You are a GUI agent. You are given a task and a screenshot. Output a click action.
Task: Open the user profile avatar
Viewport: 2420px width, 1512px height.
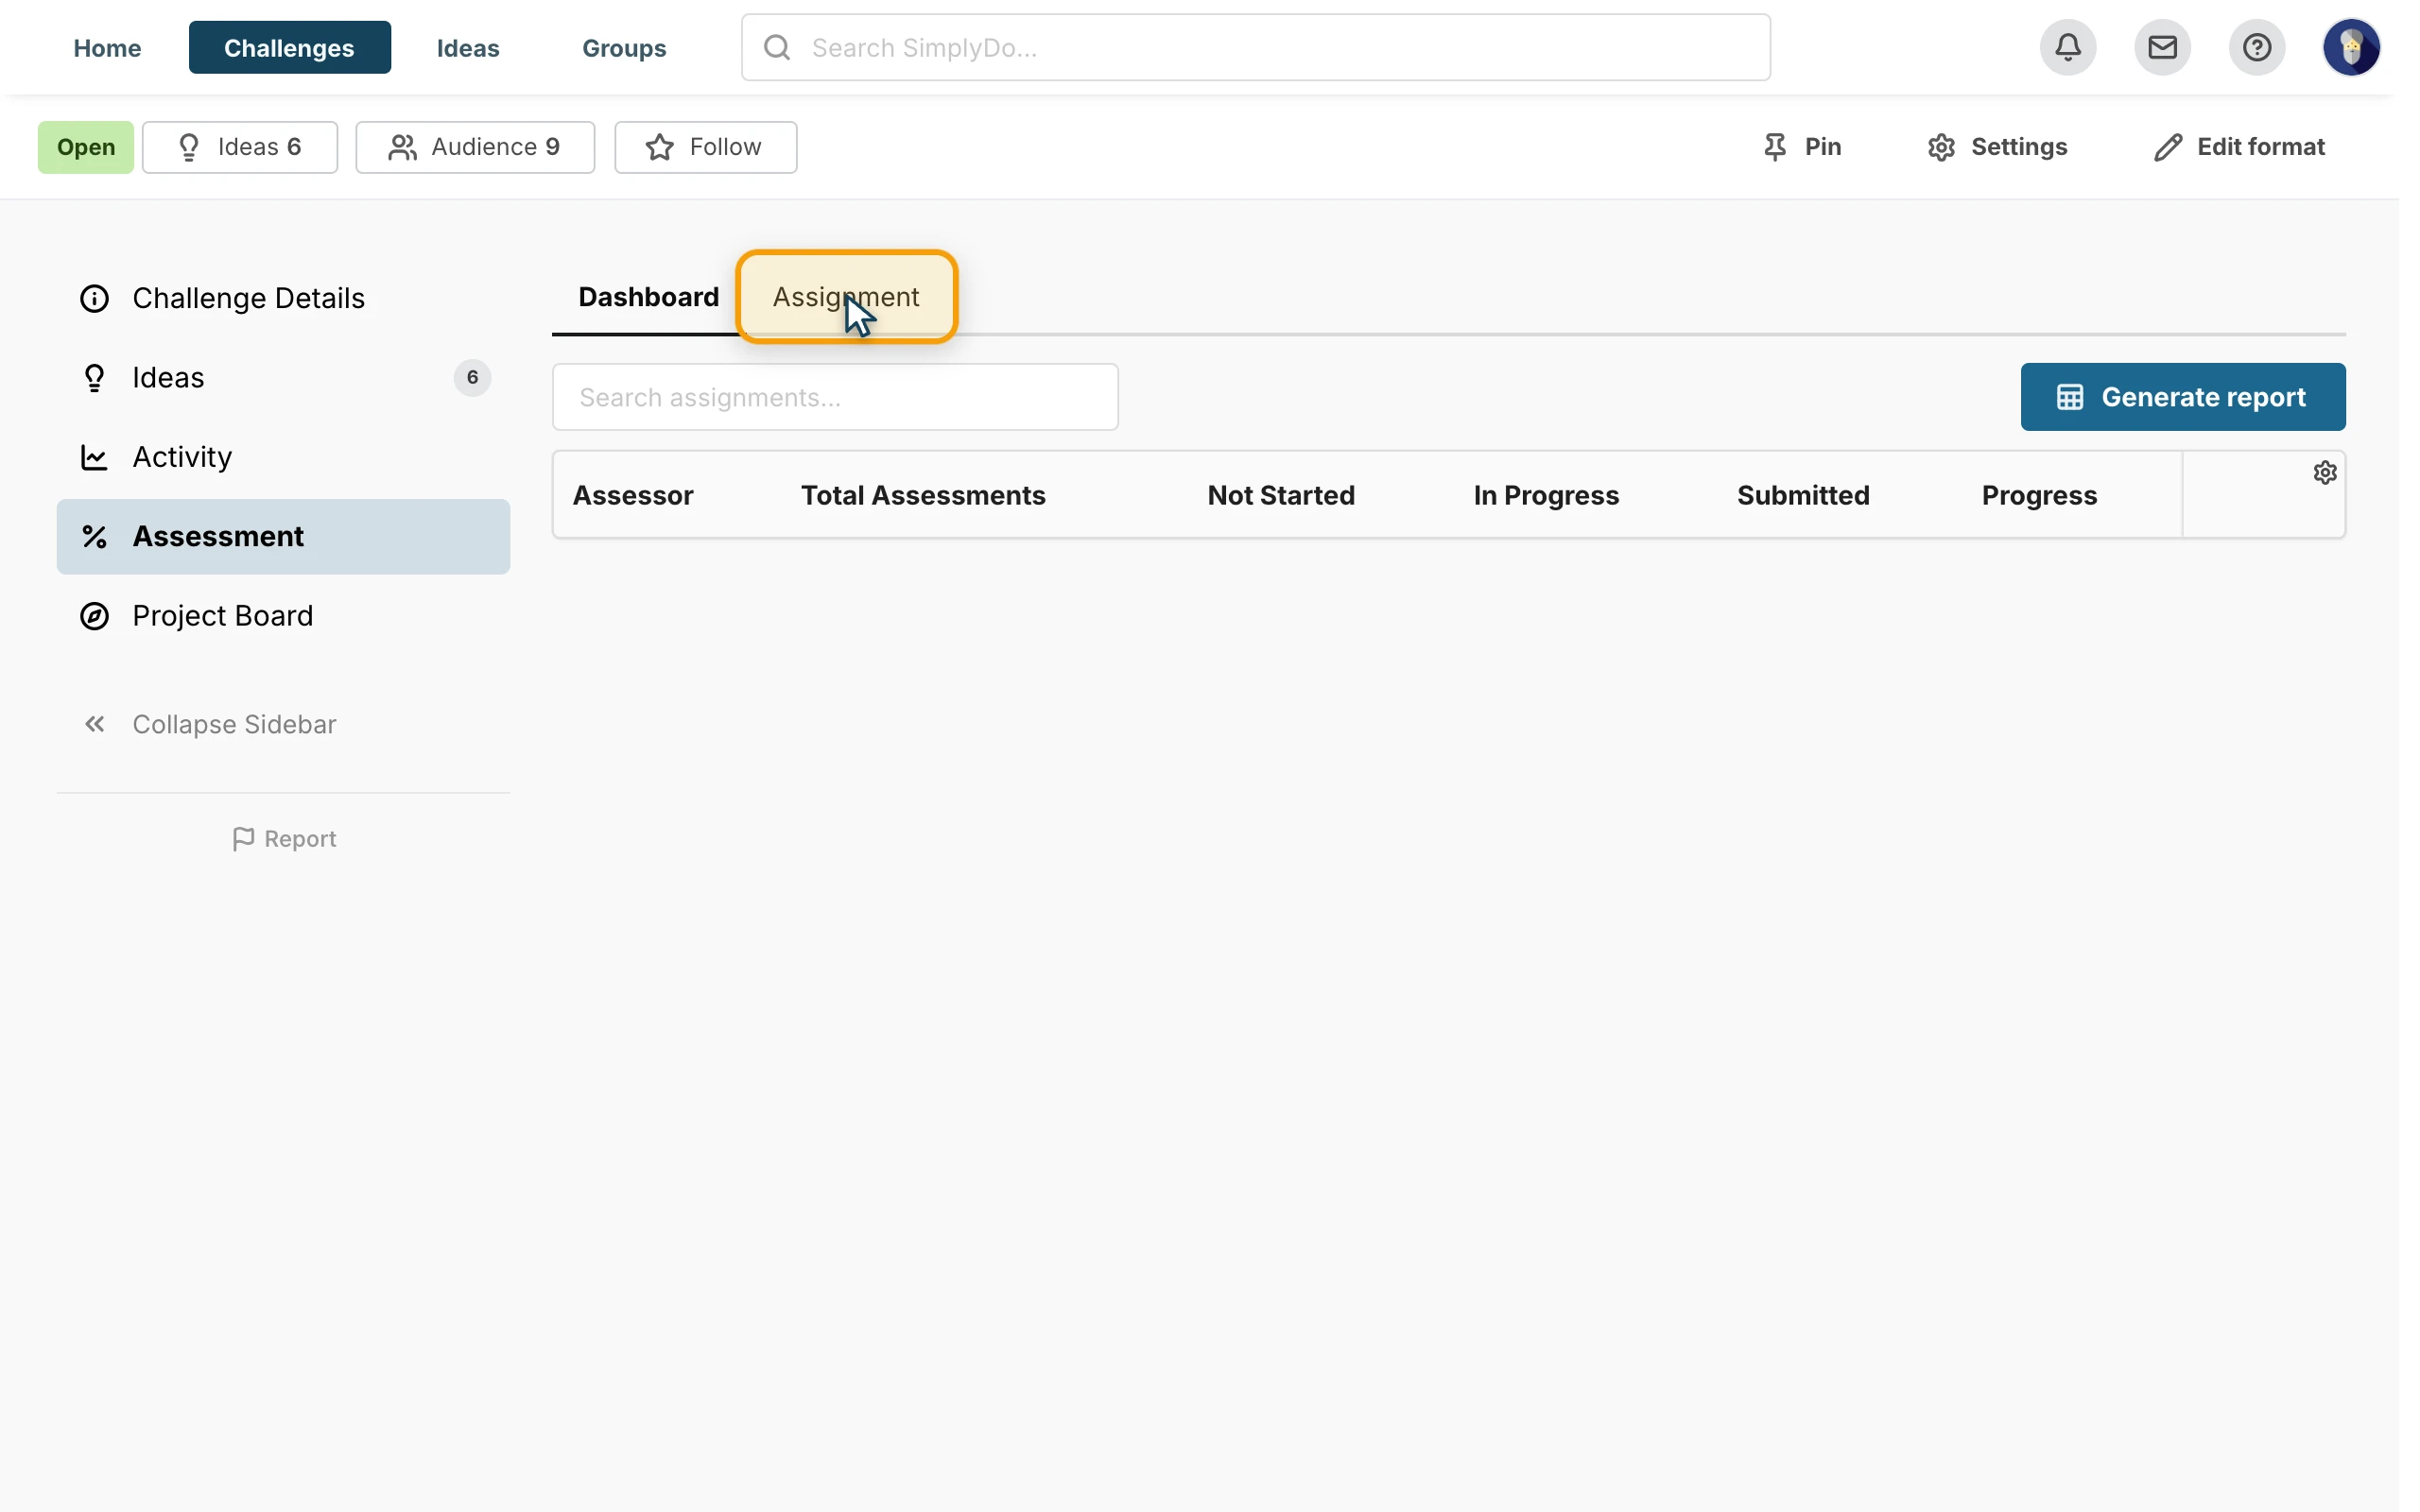click(x=2351, y=47)
